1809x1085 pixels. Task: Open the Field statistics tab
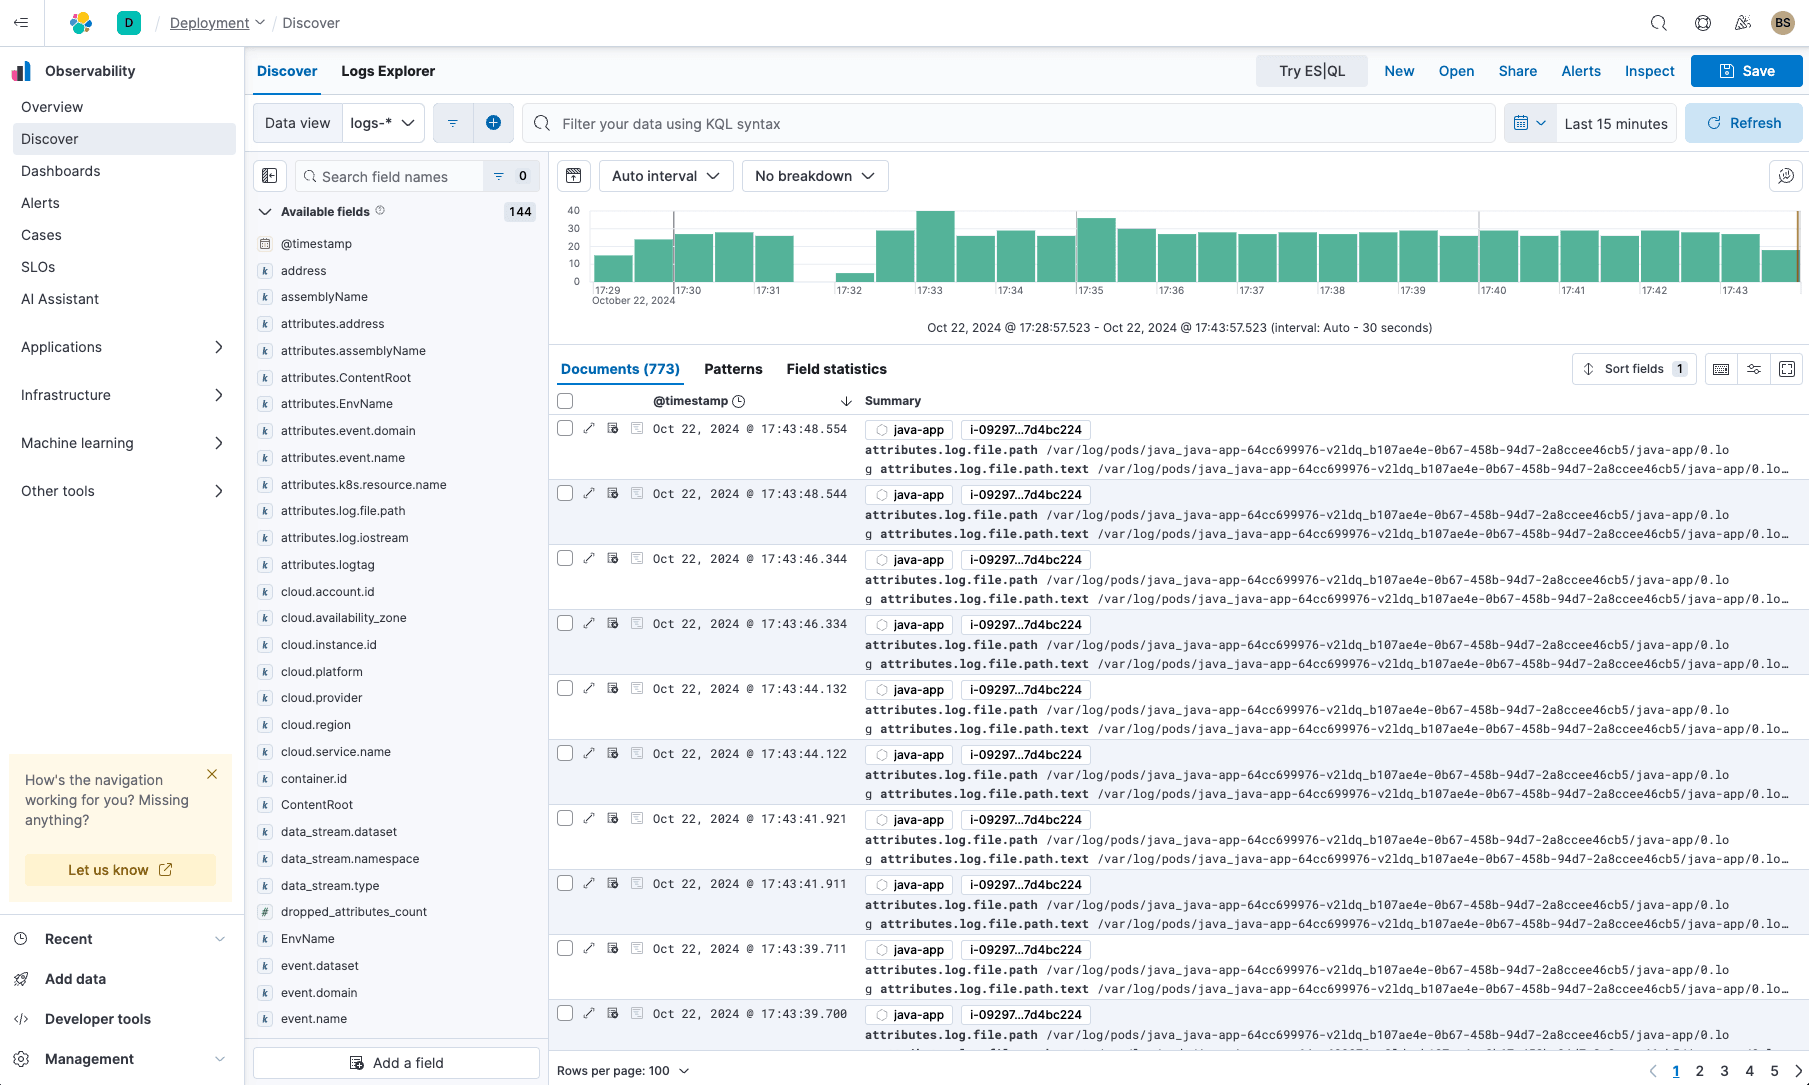coord(836,369)
